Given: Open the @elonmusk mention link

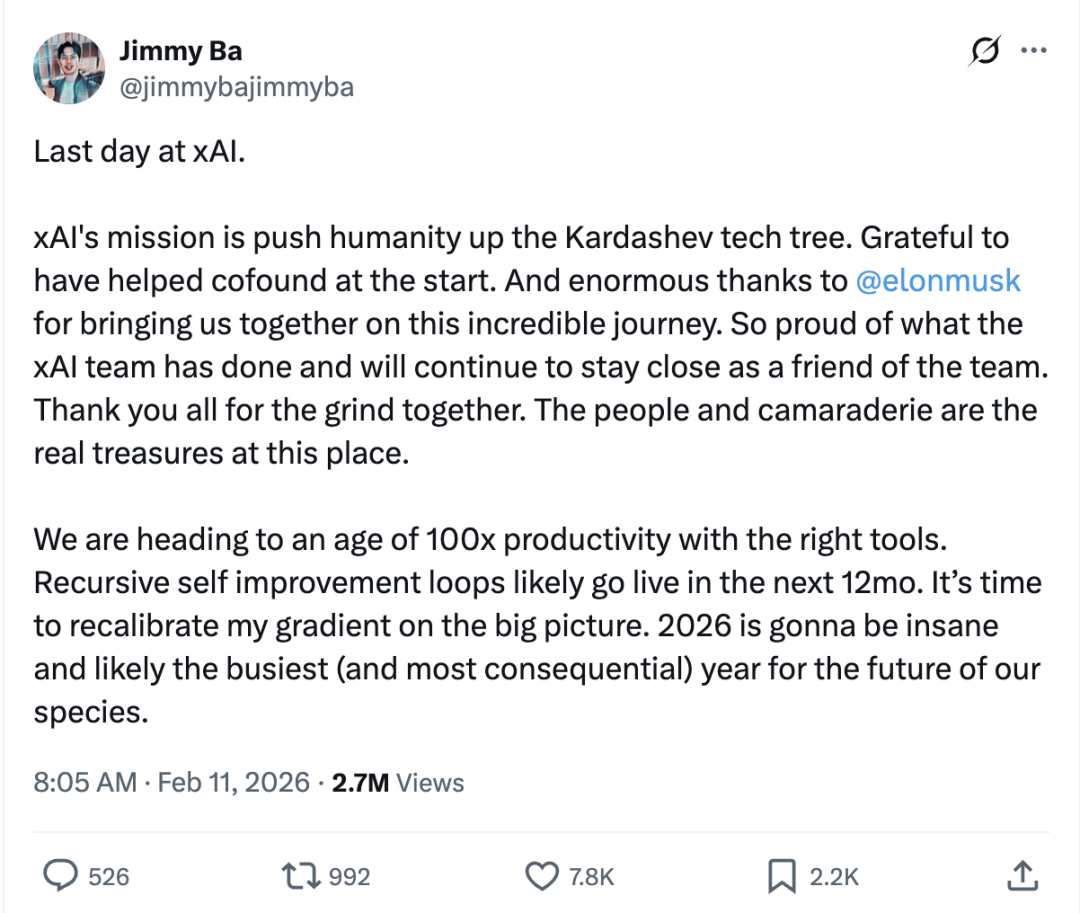Looking at the screenshot, I should tap(938, 281).
